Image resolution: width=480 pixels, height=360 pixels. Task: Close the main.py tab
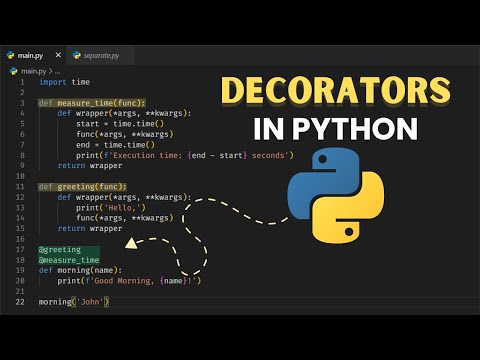pos(58,55)
